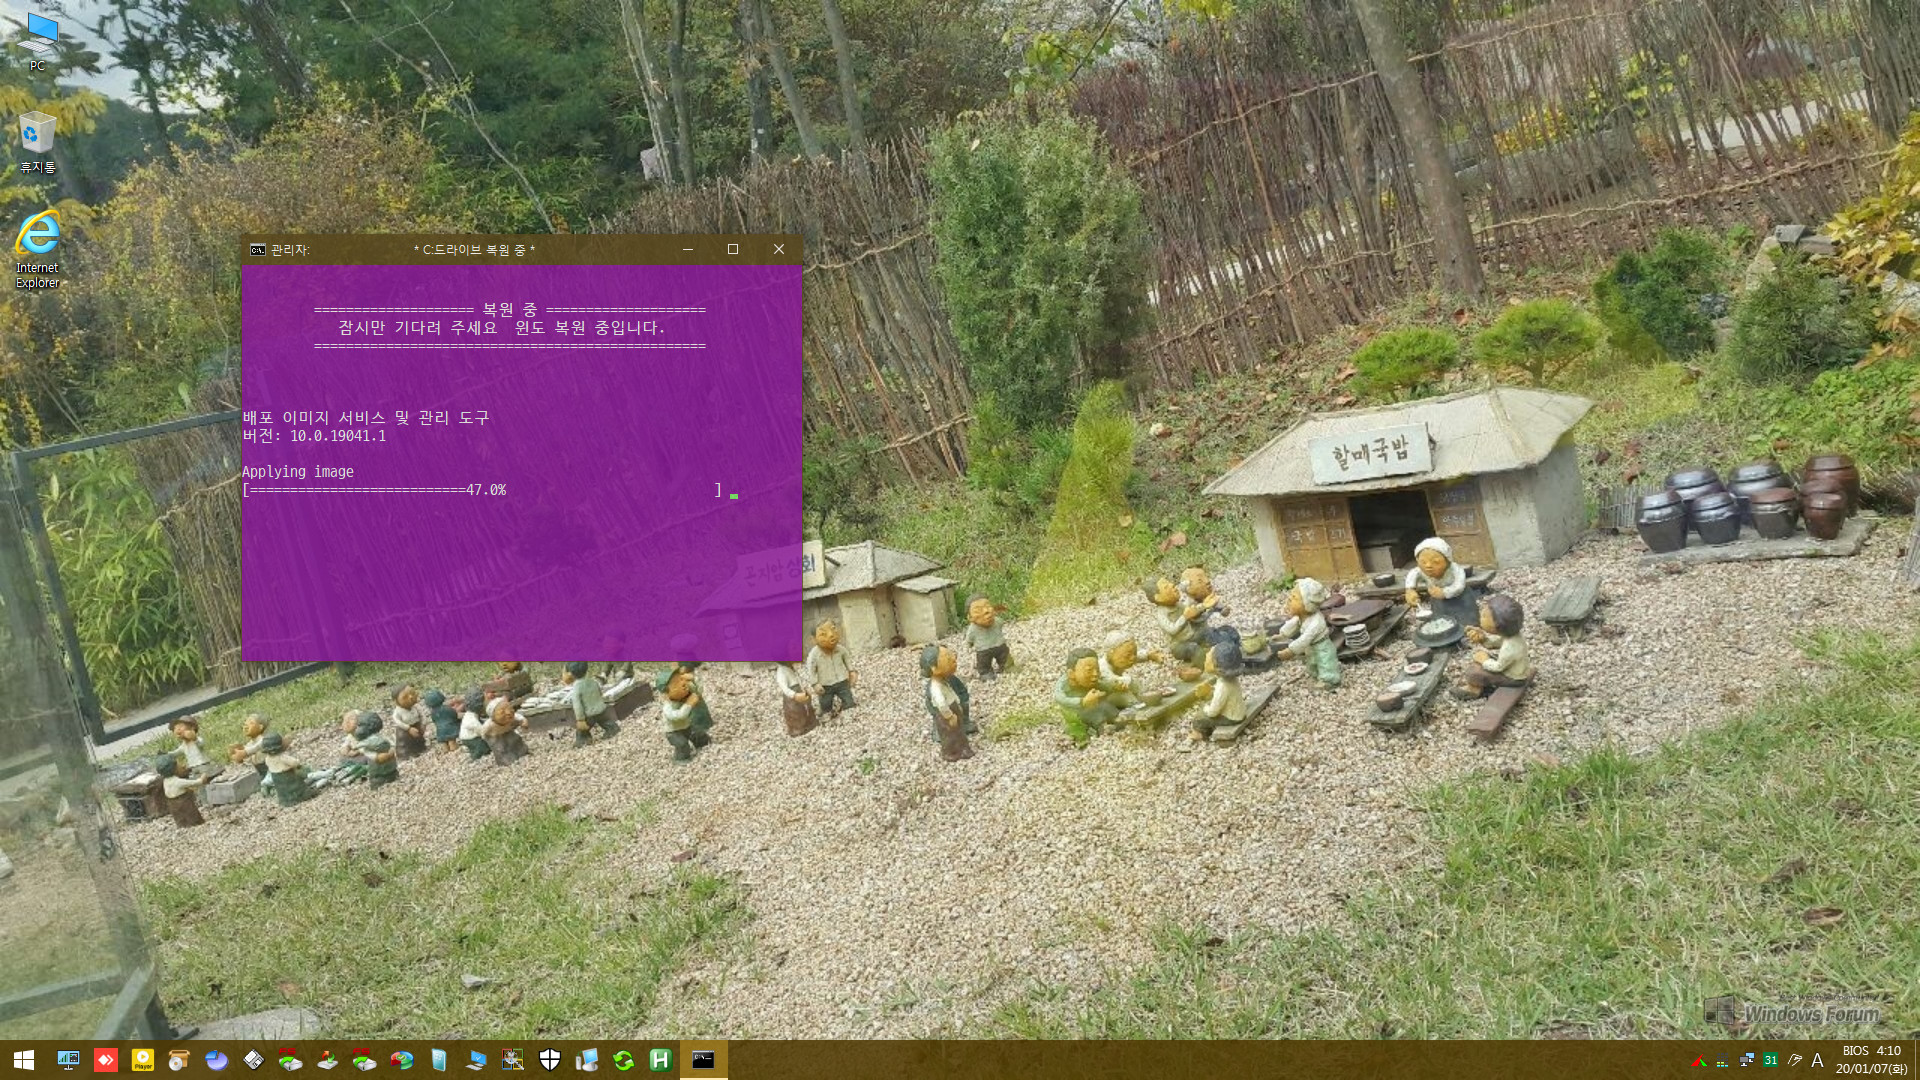1920x1080 pixels.
Task: Toggle the IME 'A' language indicator
Action: pyautogui.click(x=1817, y=1061)
